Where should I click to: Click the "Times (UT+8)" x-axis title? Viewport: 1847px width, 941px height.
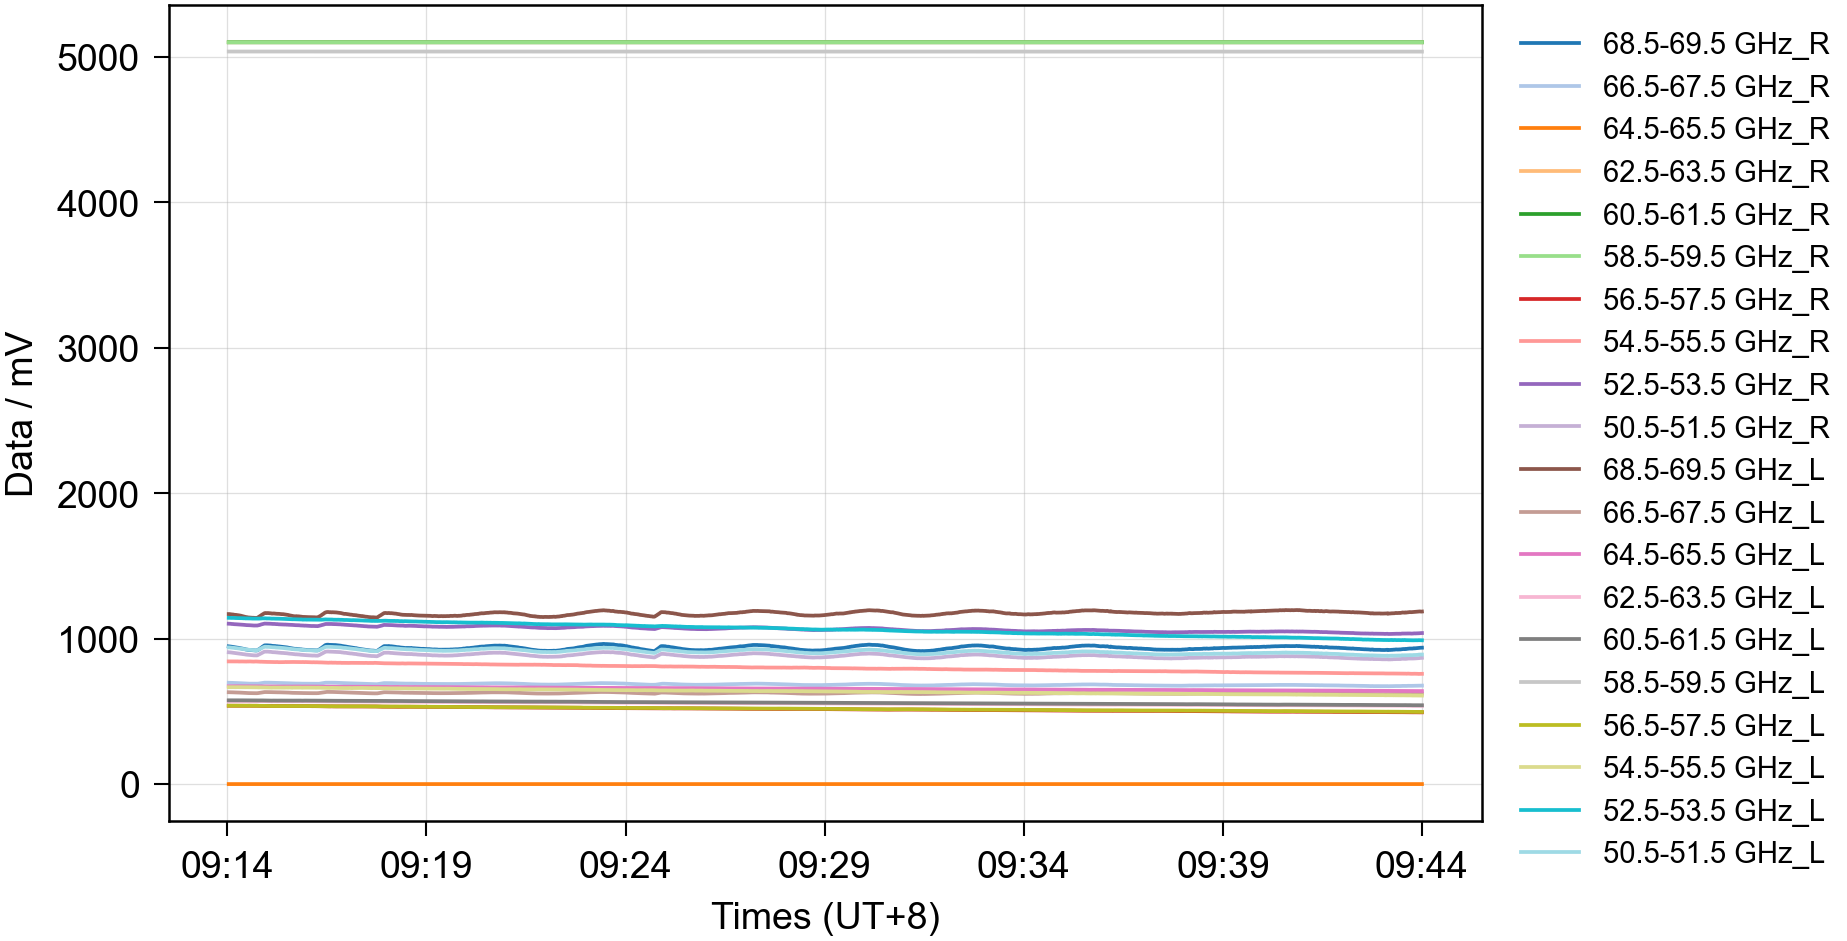[825, 916]
